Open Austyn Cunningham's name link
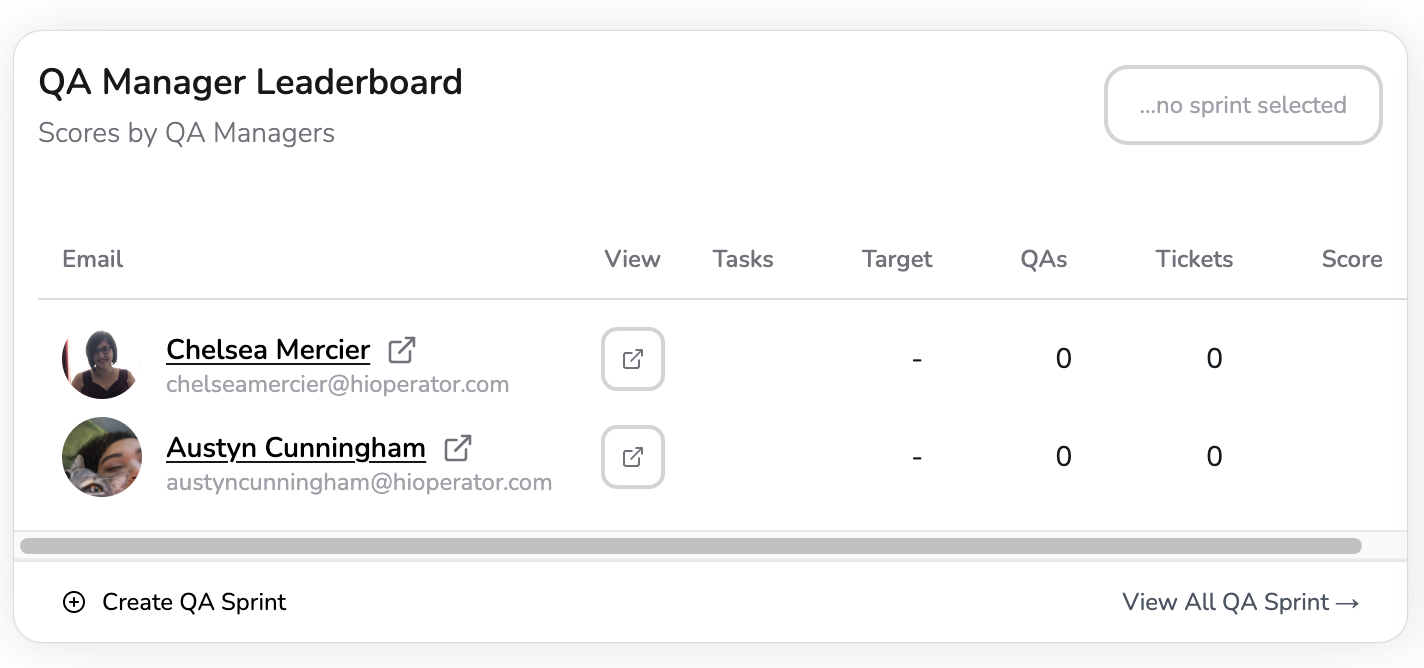 click(296, 448)
